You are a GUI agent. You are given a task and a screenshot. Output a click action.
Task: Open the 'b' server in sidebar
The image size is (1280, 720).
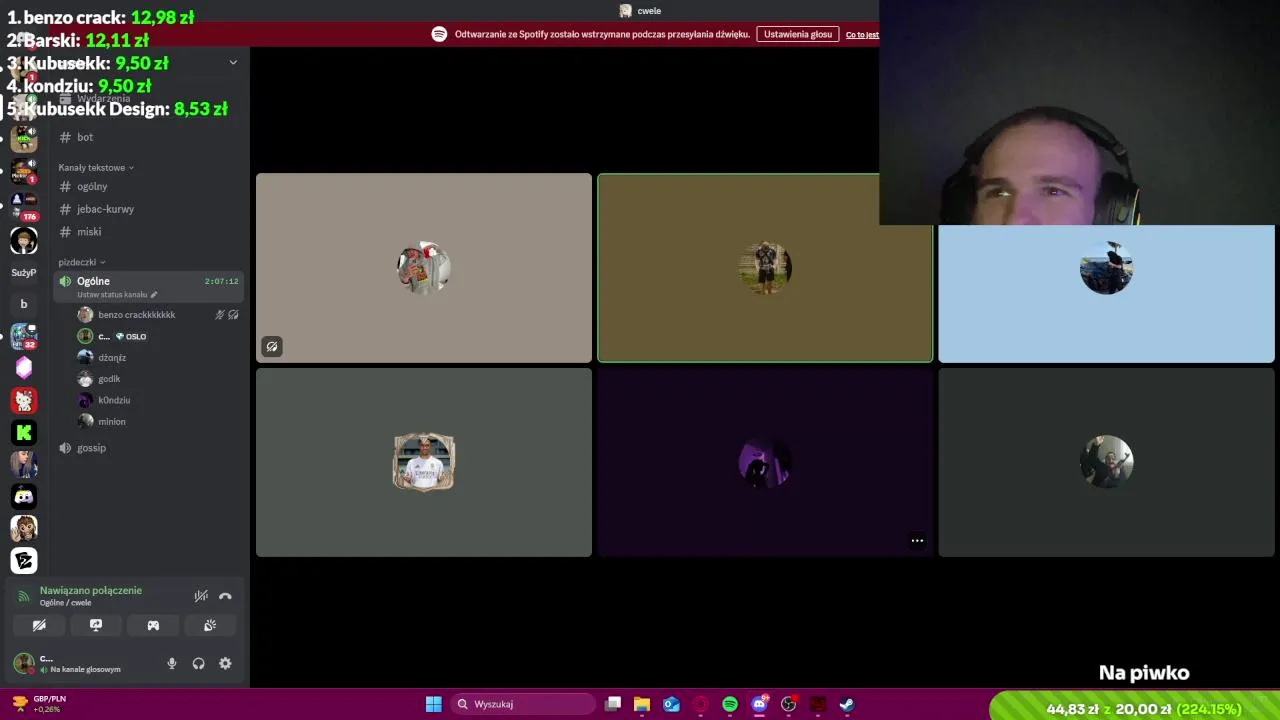(x=24, y=304)
